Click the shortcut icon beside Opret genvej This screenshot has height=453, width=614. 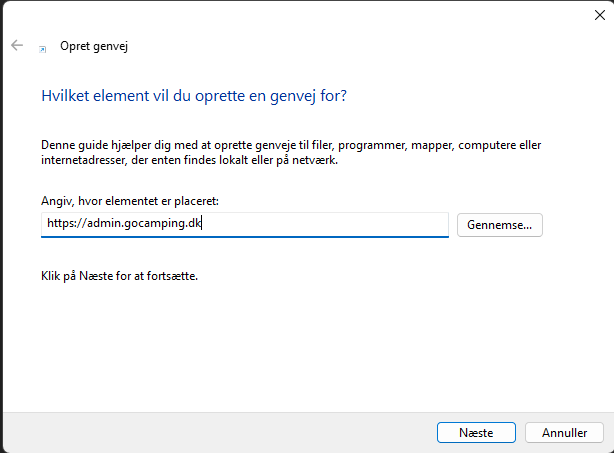(x=42, y=47)
